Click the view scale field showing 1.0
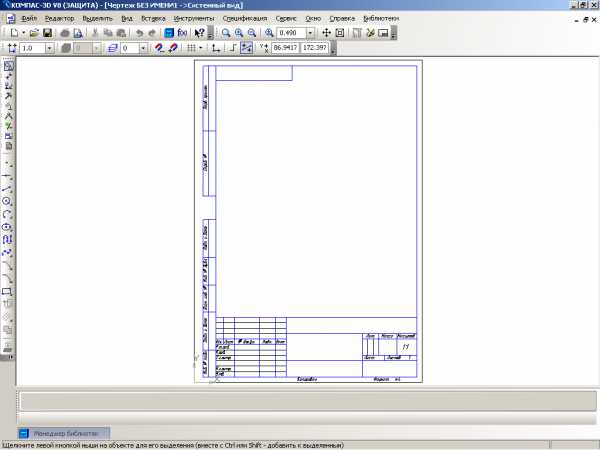600x450 pixels. point(32,48)
